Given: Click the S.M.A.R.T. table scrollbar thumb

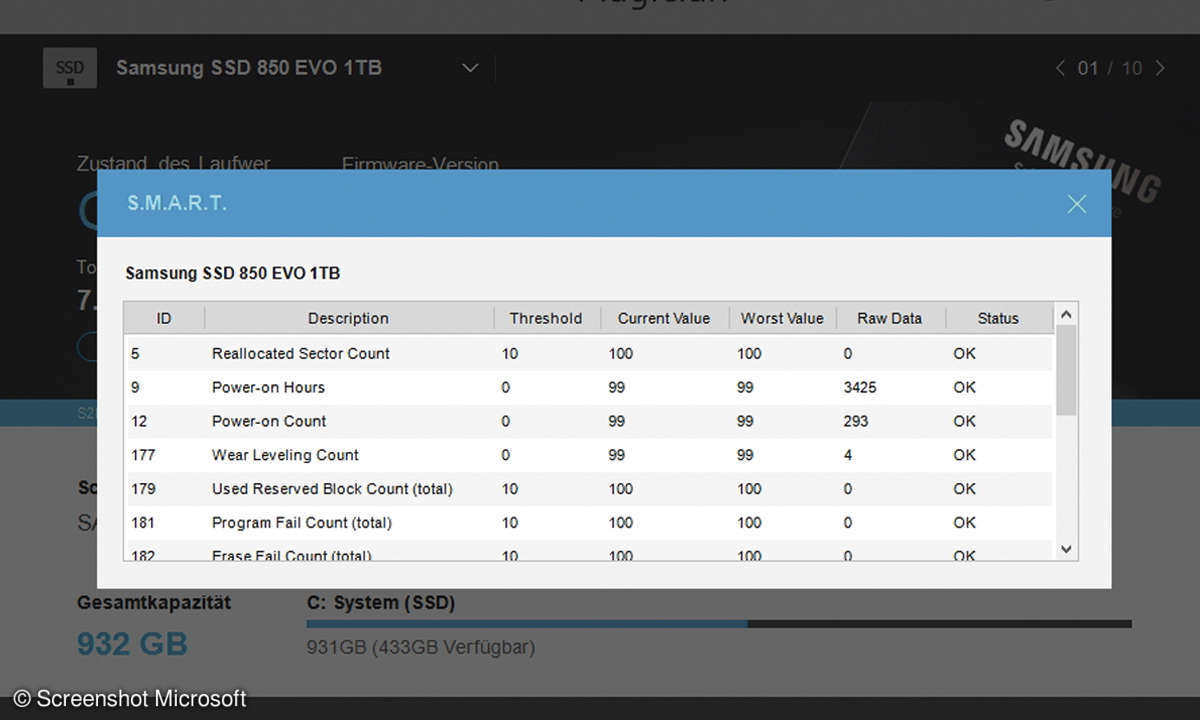Looking at the screenshot, I should [x=1066, y=370].
